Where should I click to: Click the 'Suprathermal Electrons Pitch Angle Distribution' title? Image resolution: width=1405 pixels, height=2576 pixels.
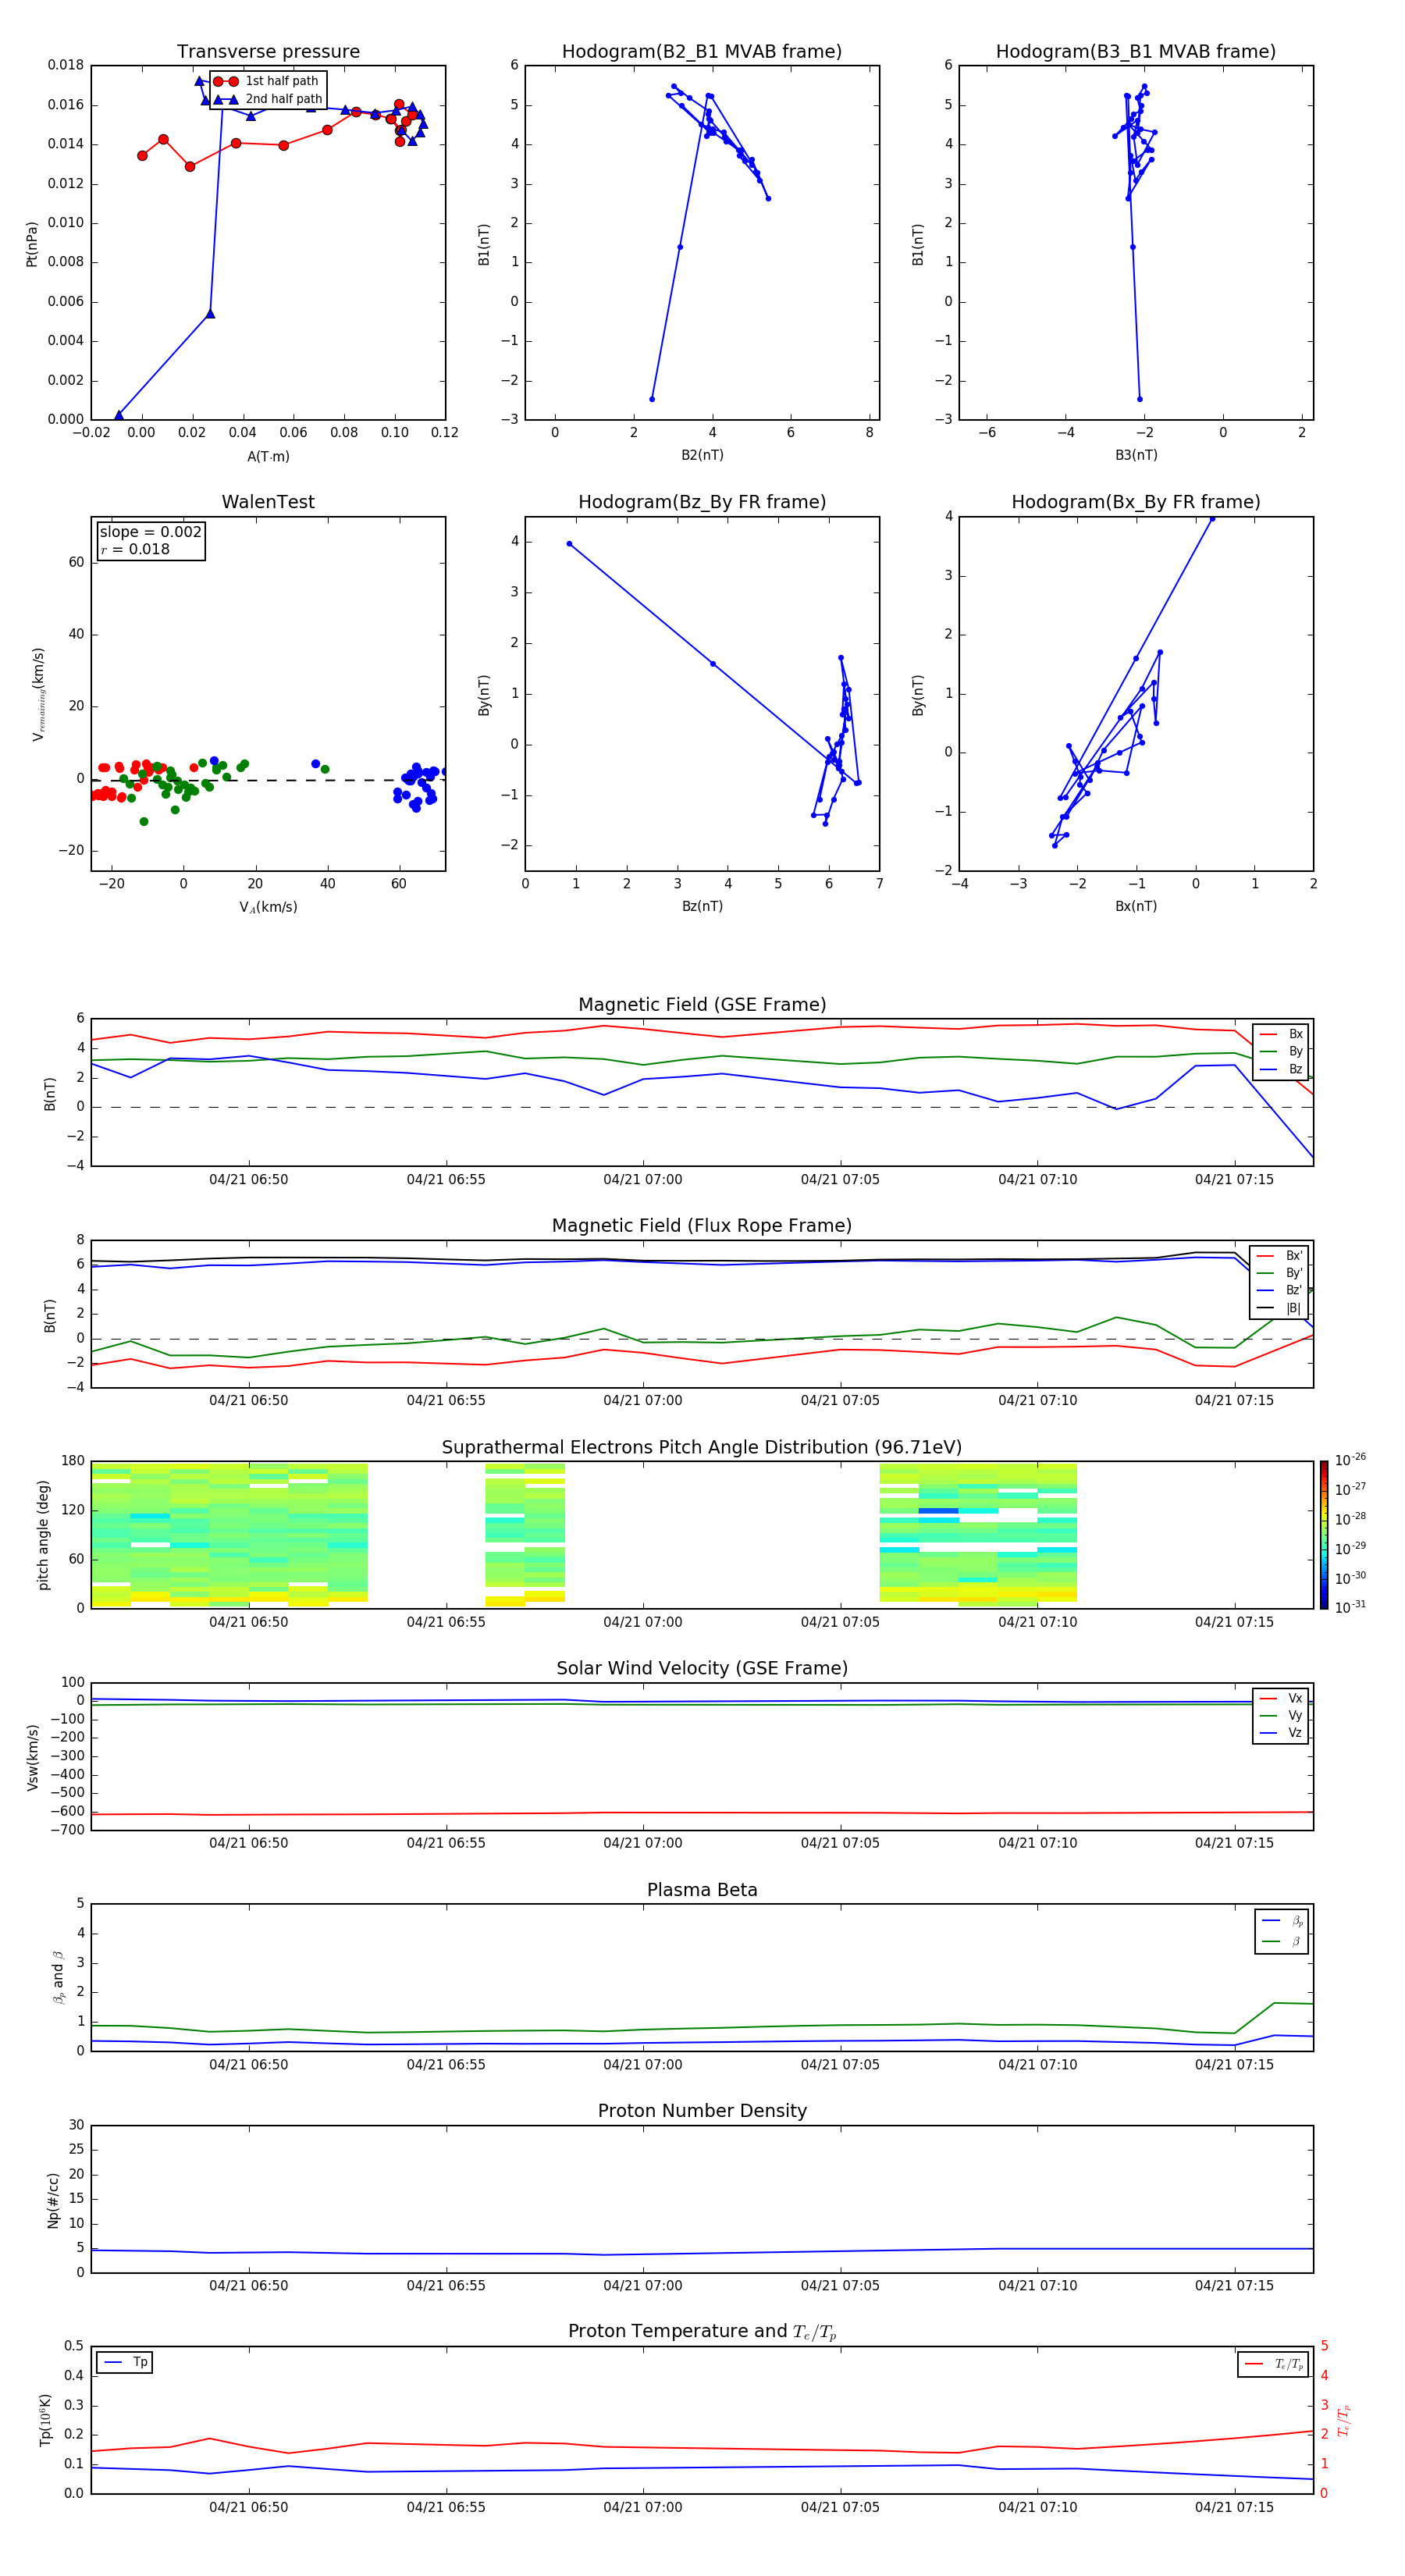pos(702,1447)
